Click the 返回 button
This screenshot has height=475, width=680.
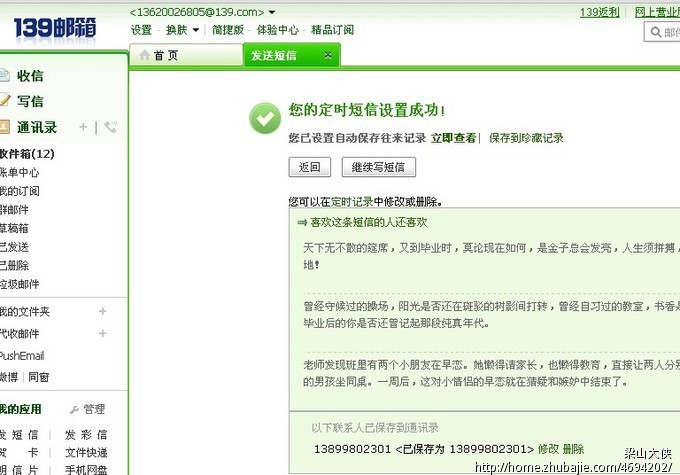310,167
